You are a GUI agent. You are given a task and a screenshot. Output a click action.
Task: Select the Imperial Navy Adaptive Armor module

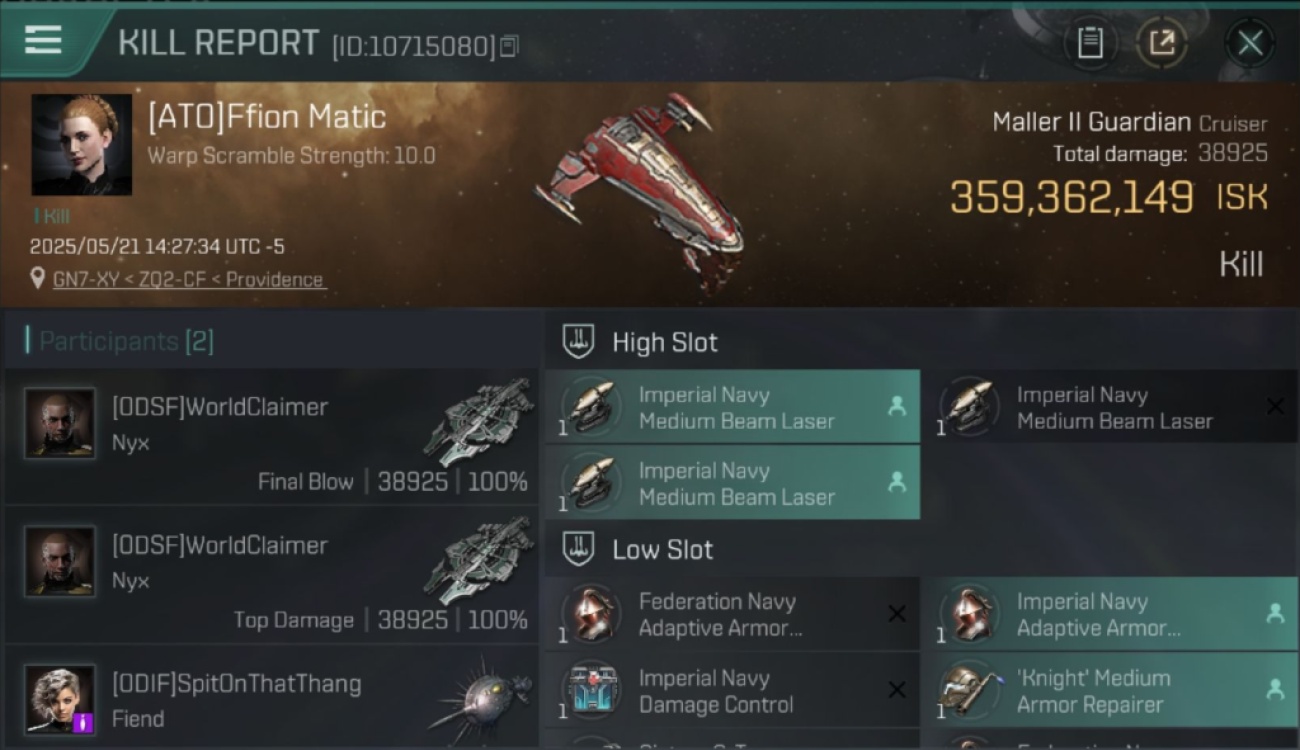click(x=1109, y=614)
